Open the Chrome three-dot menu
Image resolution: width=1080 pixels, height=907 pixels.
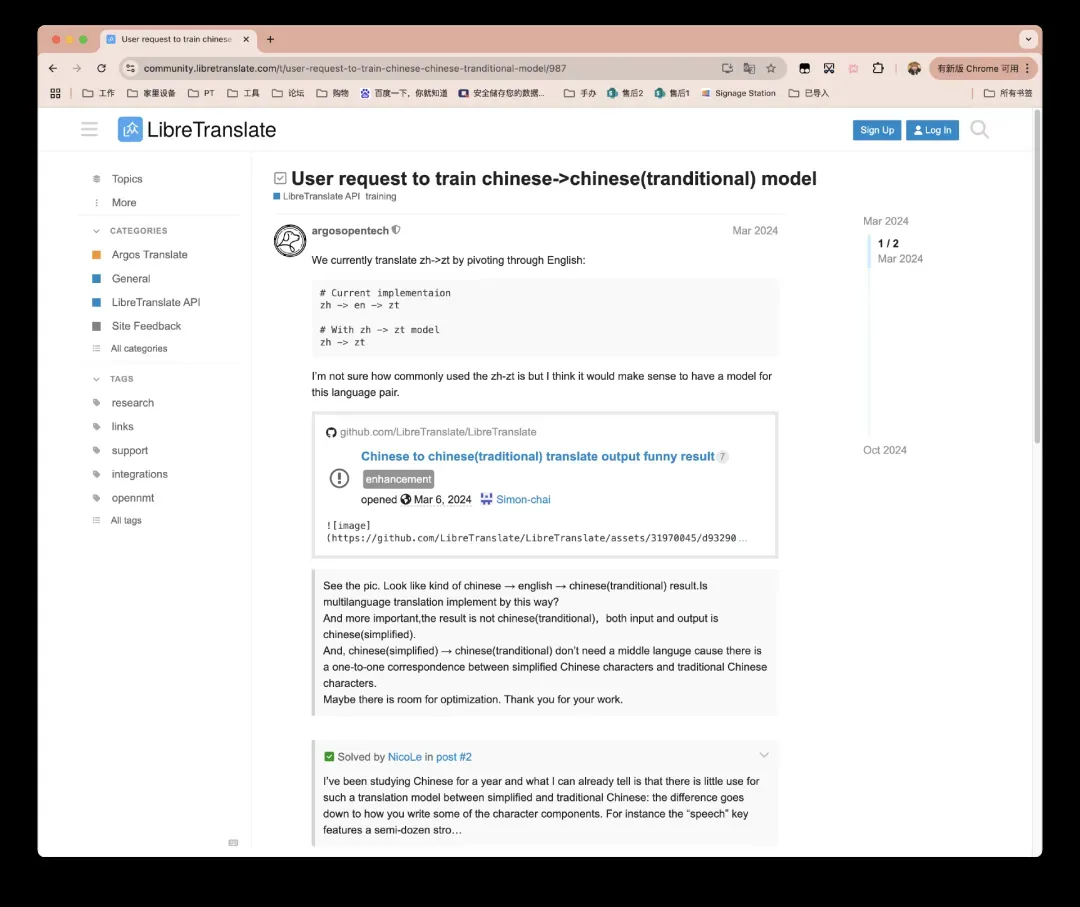[1027, 68]
